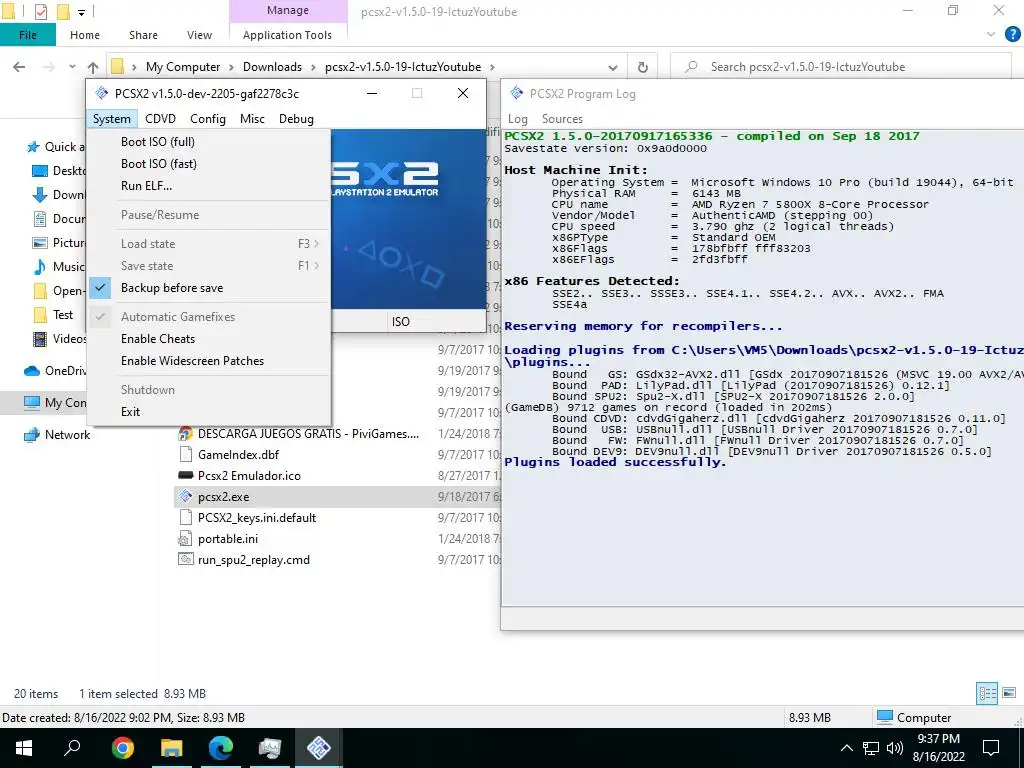The width and height of the screenshot is (1024, 768).
Task: Click the Windows Start button
Action: (24, 748)
